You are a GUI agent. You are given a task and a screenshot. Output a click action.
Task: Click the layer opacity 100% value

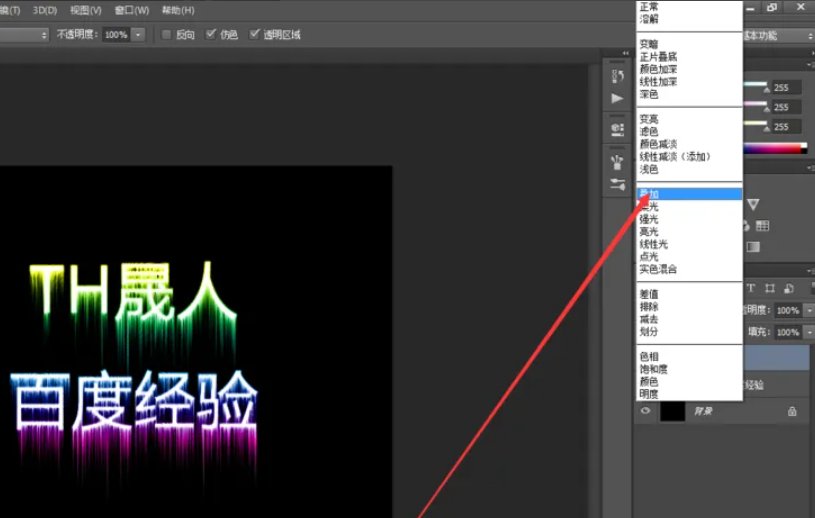(x=788, y=310)
